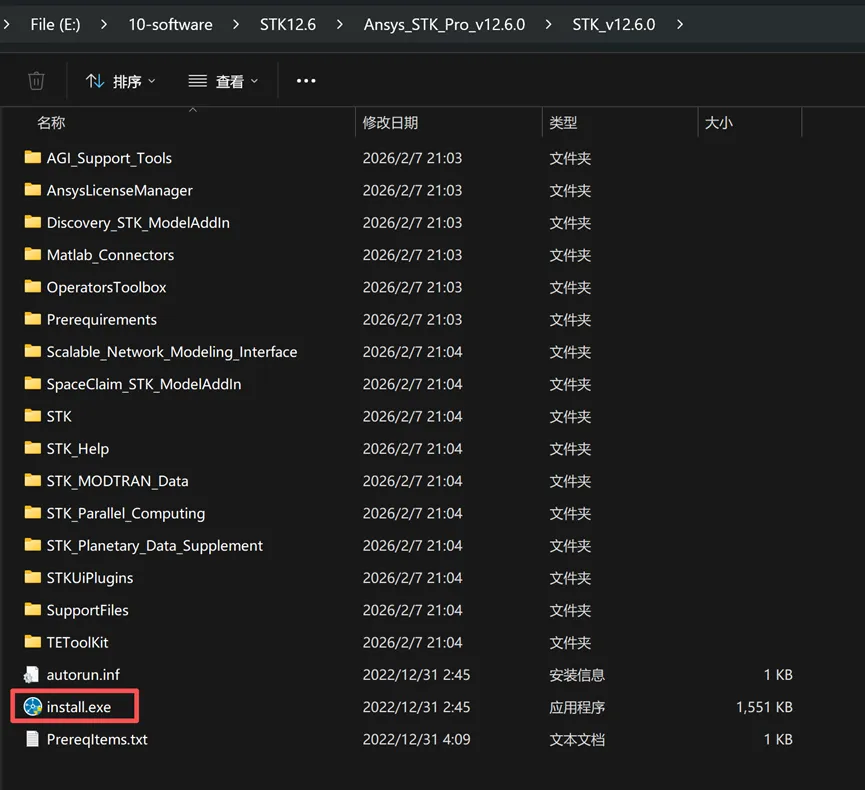865x790 pixels.
Task: Select Scalable_Network_Modeling_Interface folder icon
Action: pos(33,351)
